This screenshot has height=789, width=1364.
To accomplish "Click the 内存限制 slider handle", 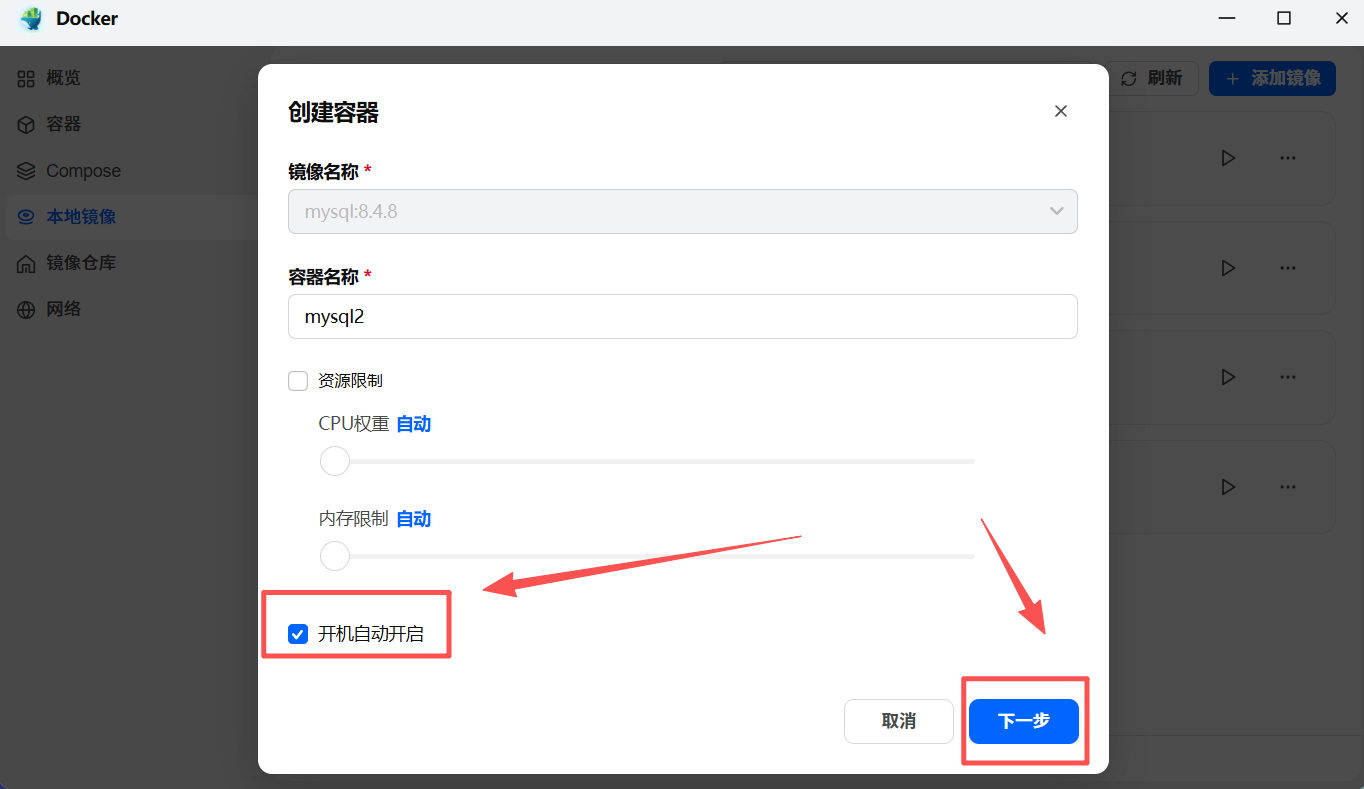I will [335, 555].
